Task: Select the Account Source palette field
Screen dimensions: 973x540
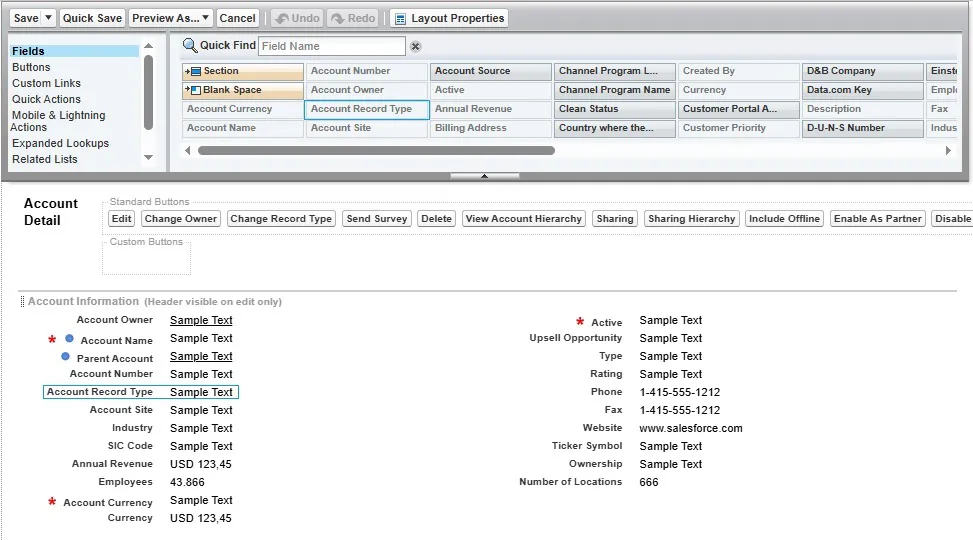Action: pyautogui.click(x=491, y=71)
